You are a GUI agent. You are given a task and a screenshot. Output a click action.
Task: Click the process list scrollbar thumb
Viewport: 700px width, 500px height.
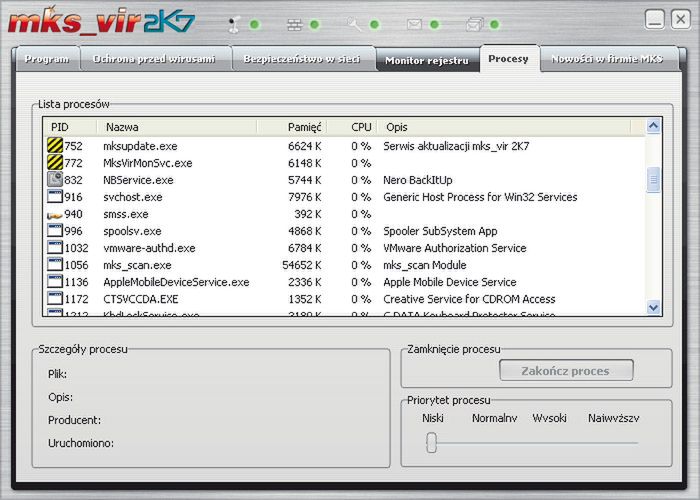point(653,179)
